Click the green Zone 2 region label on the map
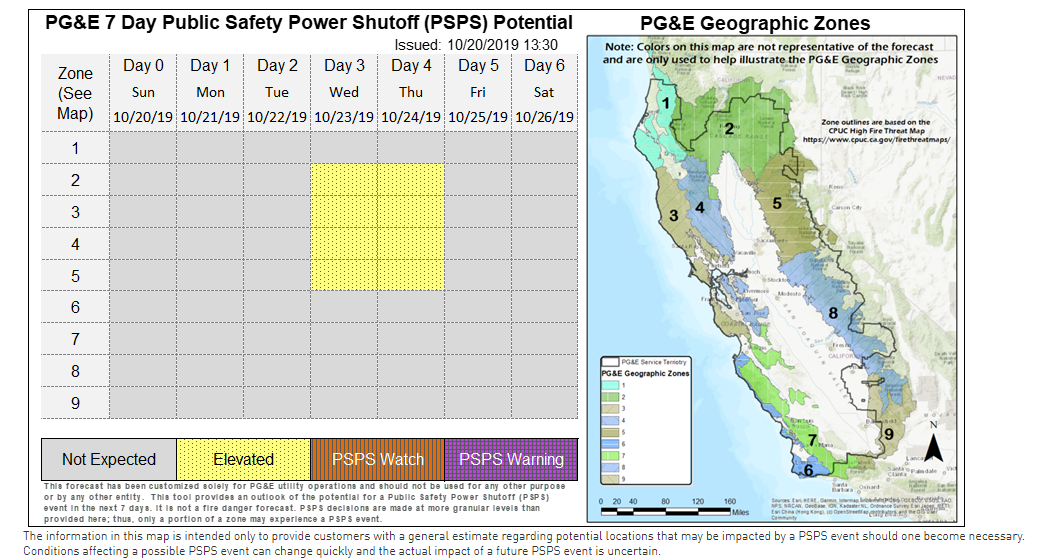 (729, 128)
